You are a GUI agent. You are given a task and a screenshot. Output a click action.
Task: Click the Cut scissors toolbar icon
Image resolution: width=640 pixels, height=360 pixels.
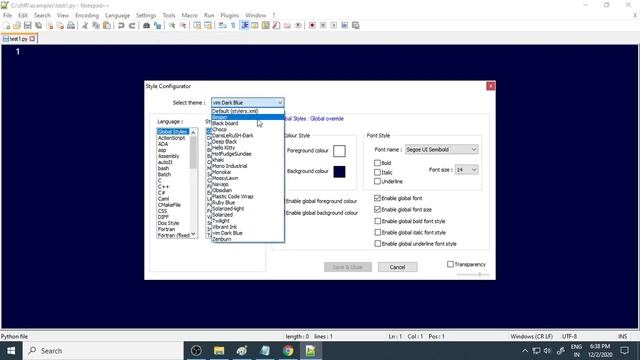click(85, 25)
